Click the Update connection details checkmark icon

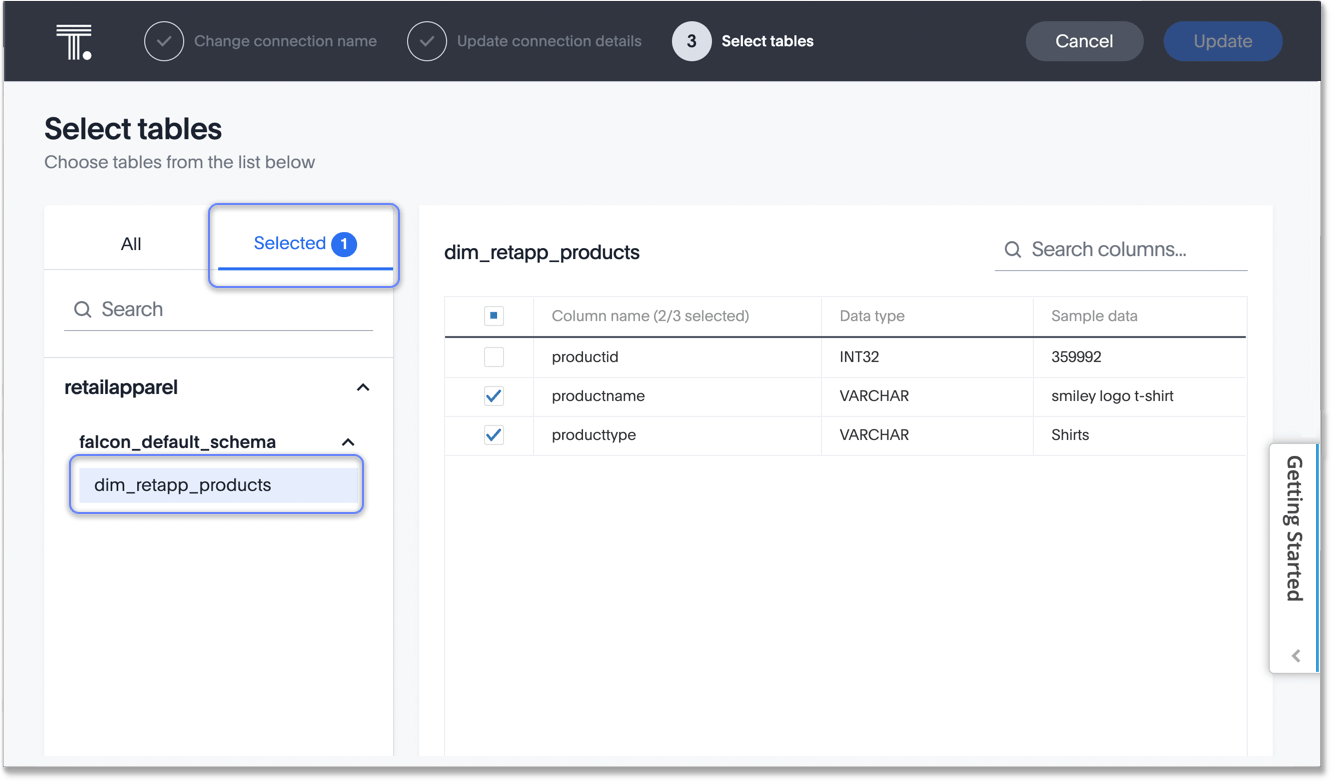pyautogui.click(x=427, y=42)
